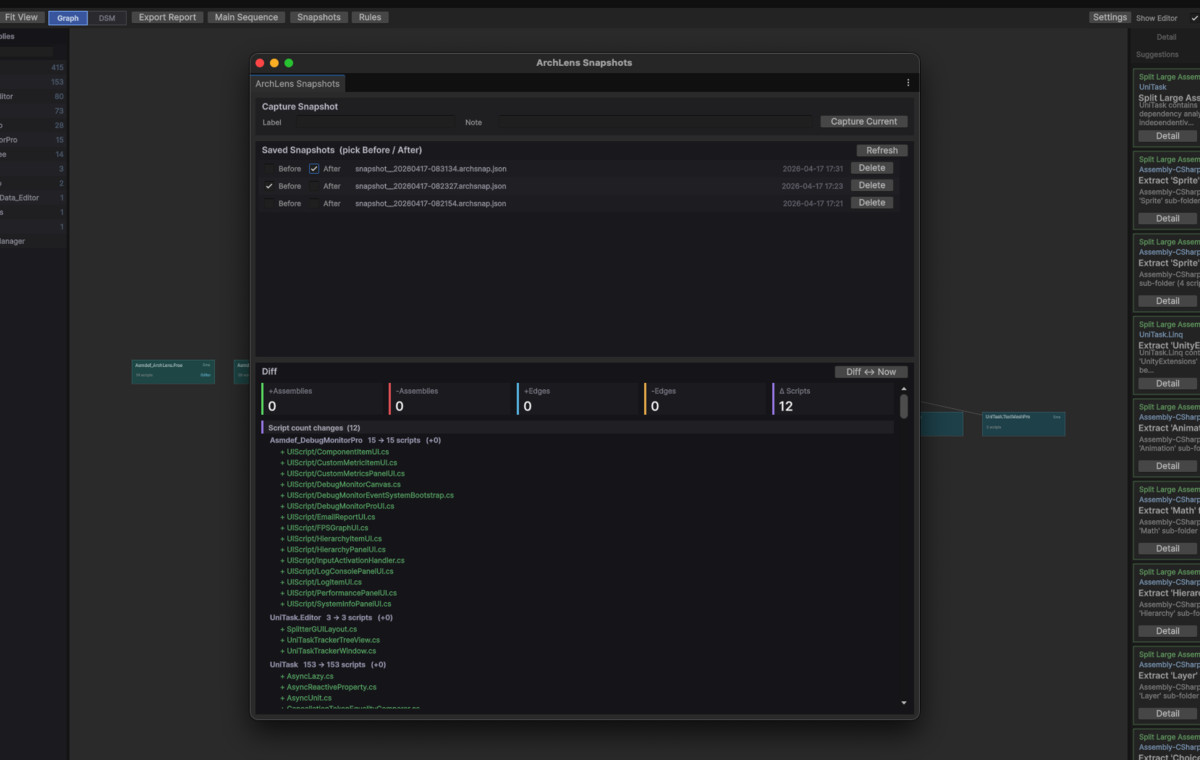The height and width of the screenshot is (760, 1200).
Task: Select snapshot_20260417-082327.archsnap.json file name
Action: click(x=430, y=186)
